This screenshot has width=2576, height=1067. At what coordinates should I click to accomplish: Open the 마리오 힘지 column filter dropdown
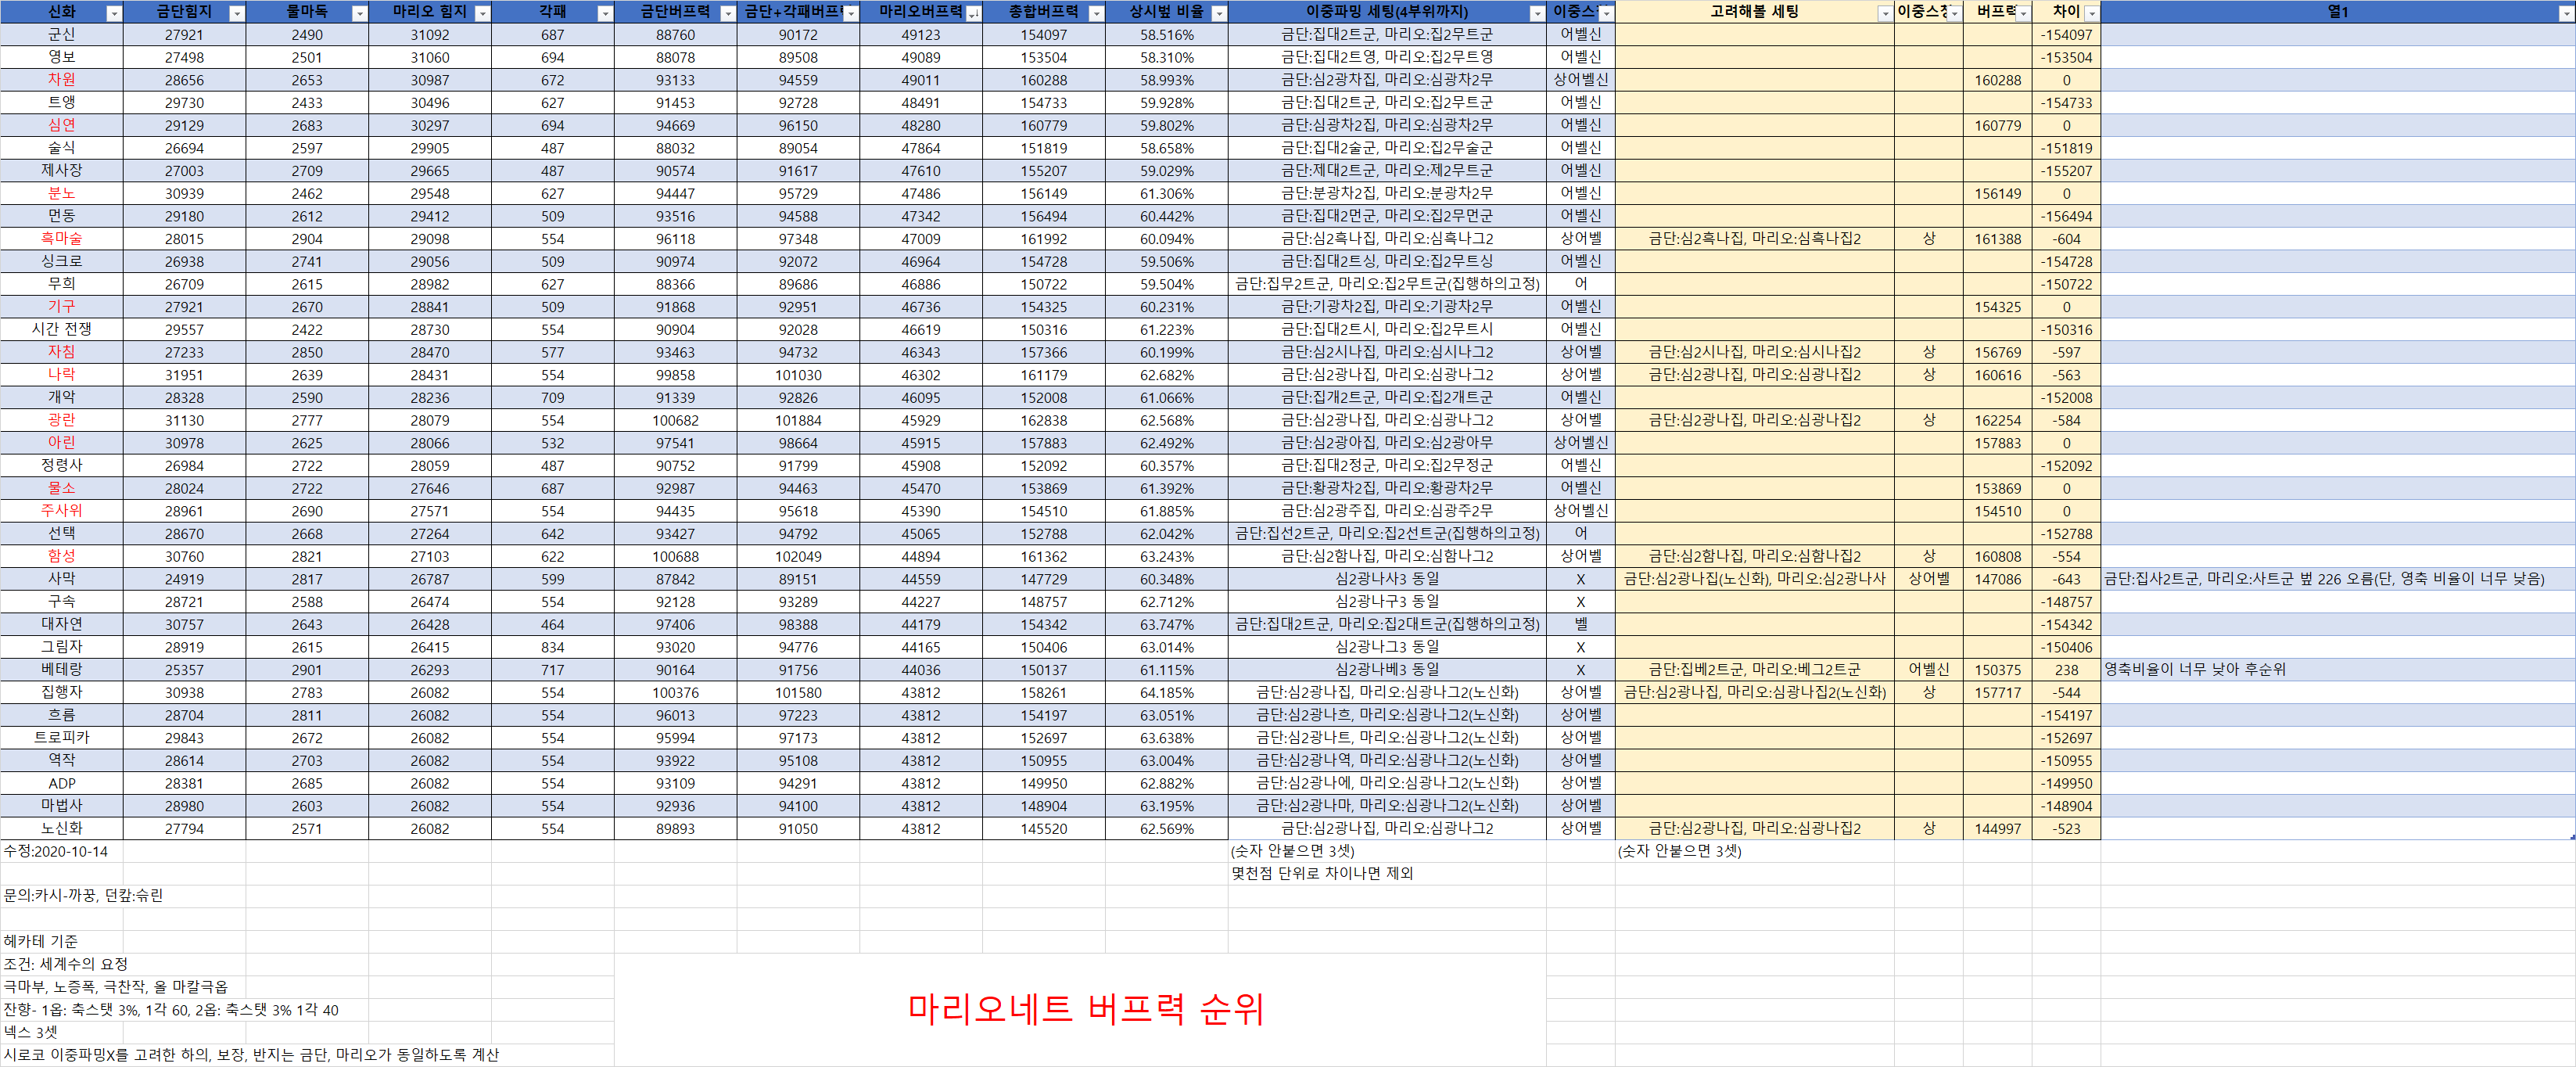coord(482,13)
